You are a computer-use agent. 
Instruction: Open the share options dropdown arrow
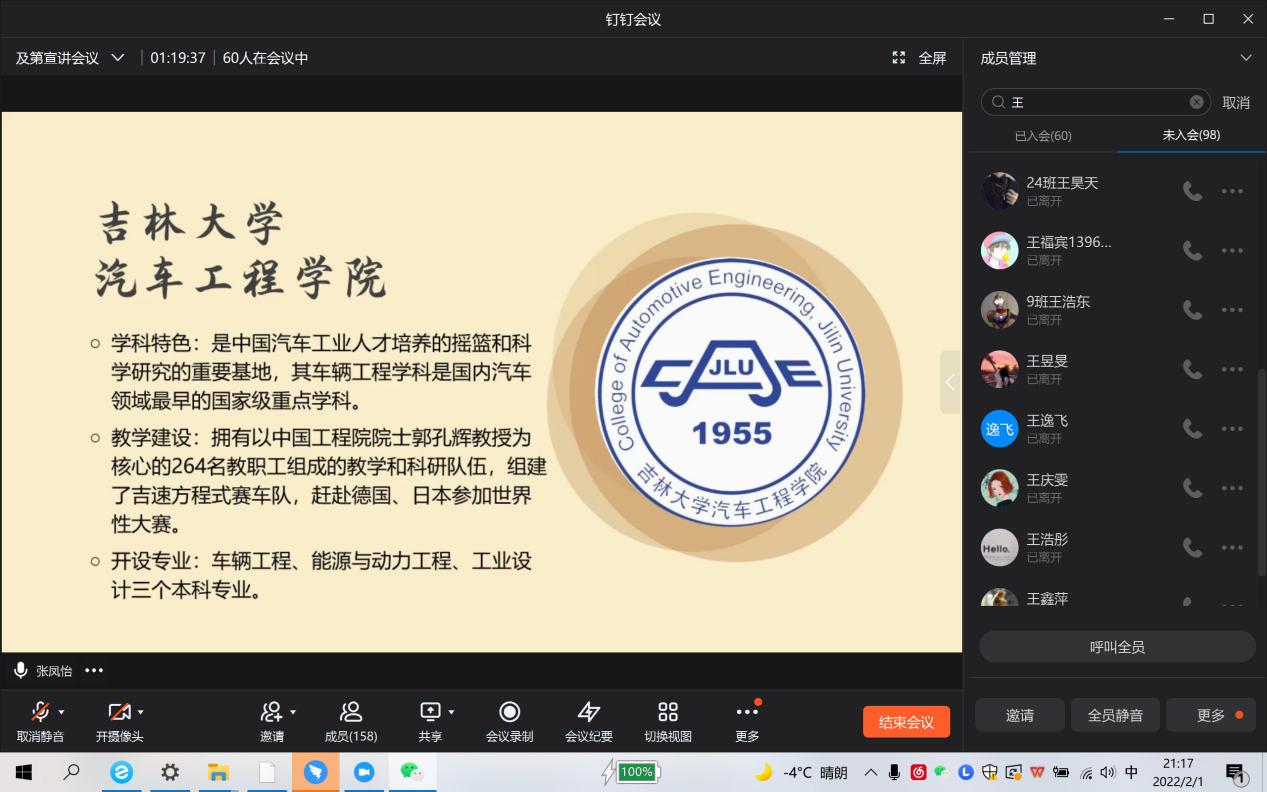pos(452,712)
